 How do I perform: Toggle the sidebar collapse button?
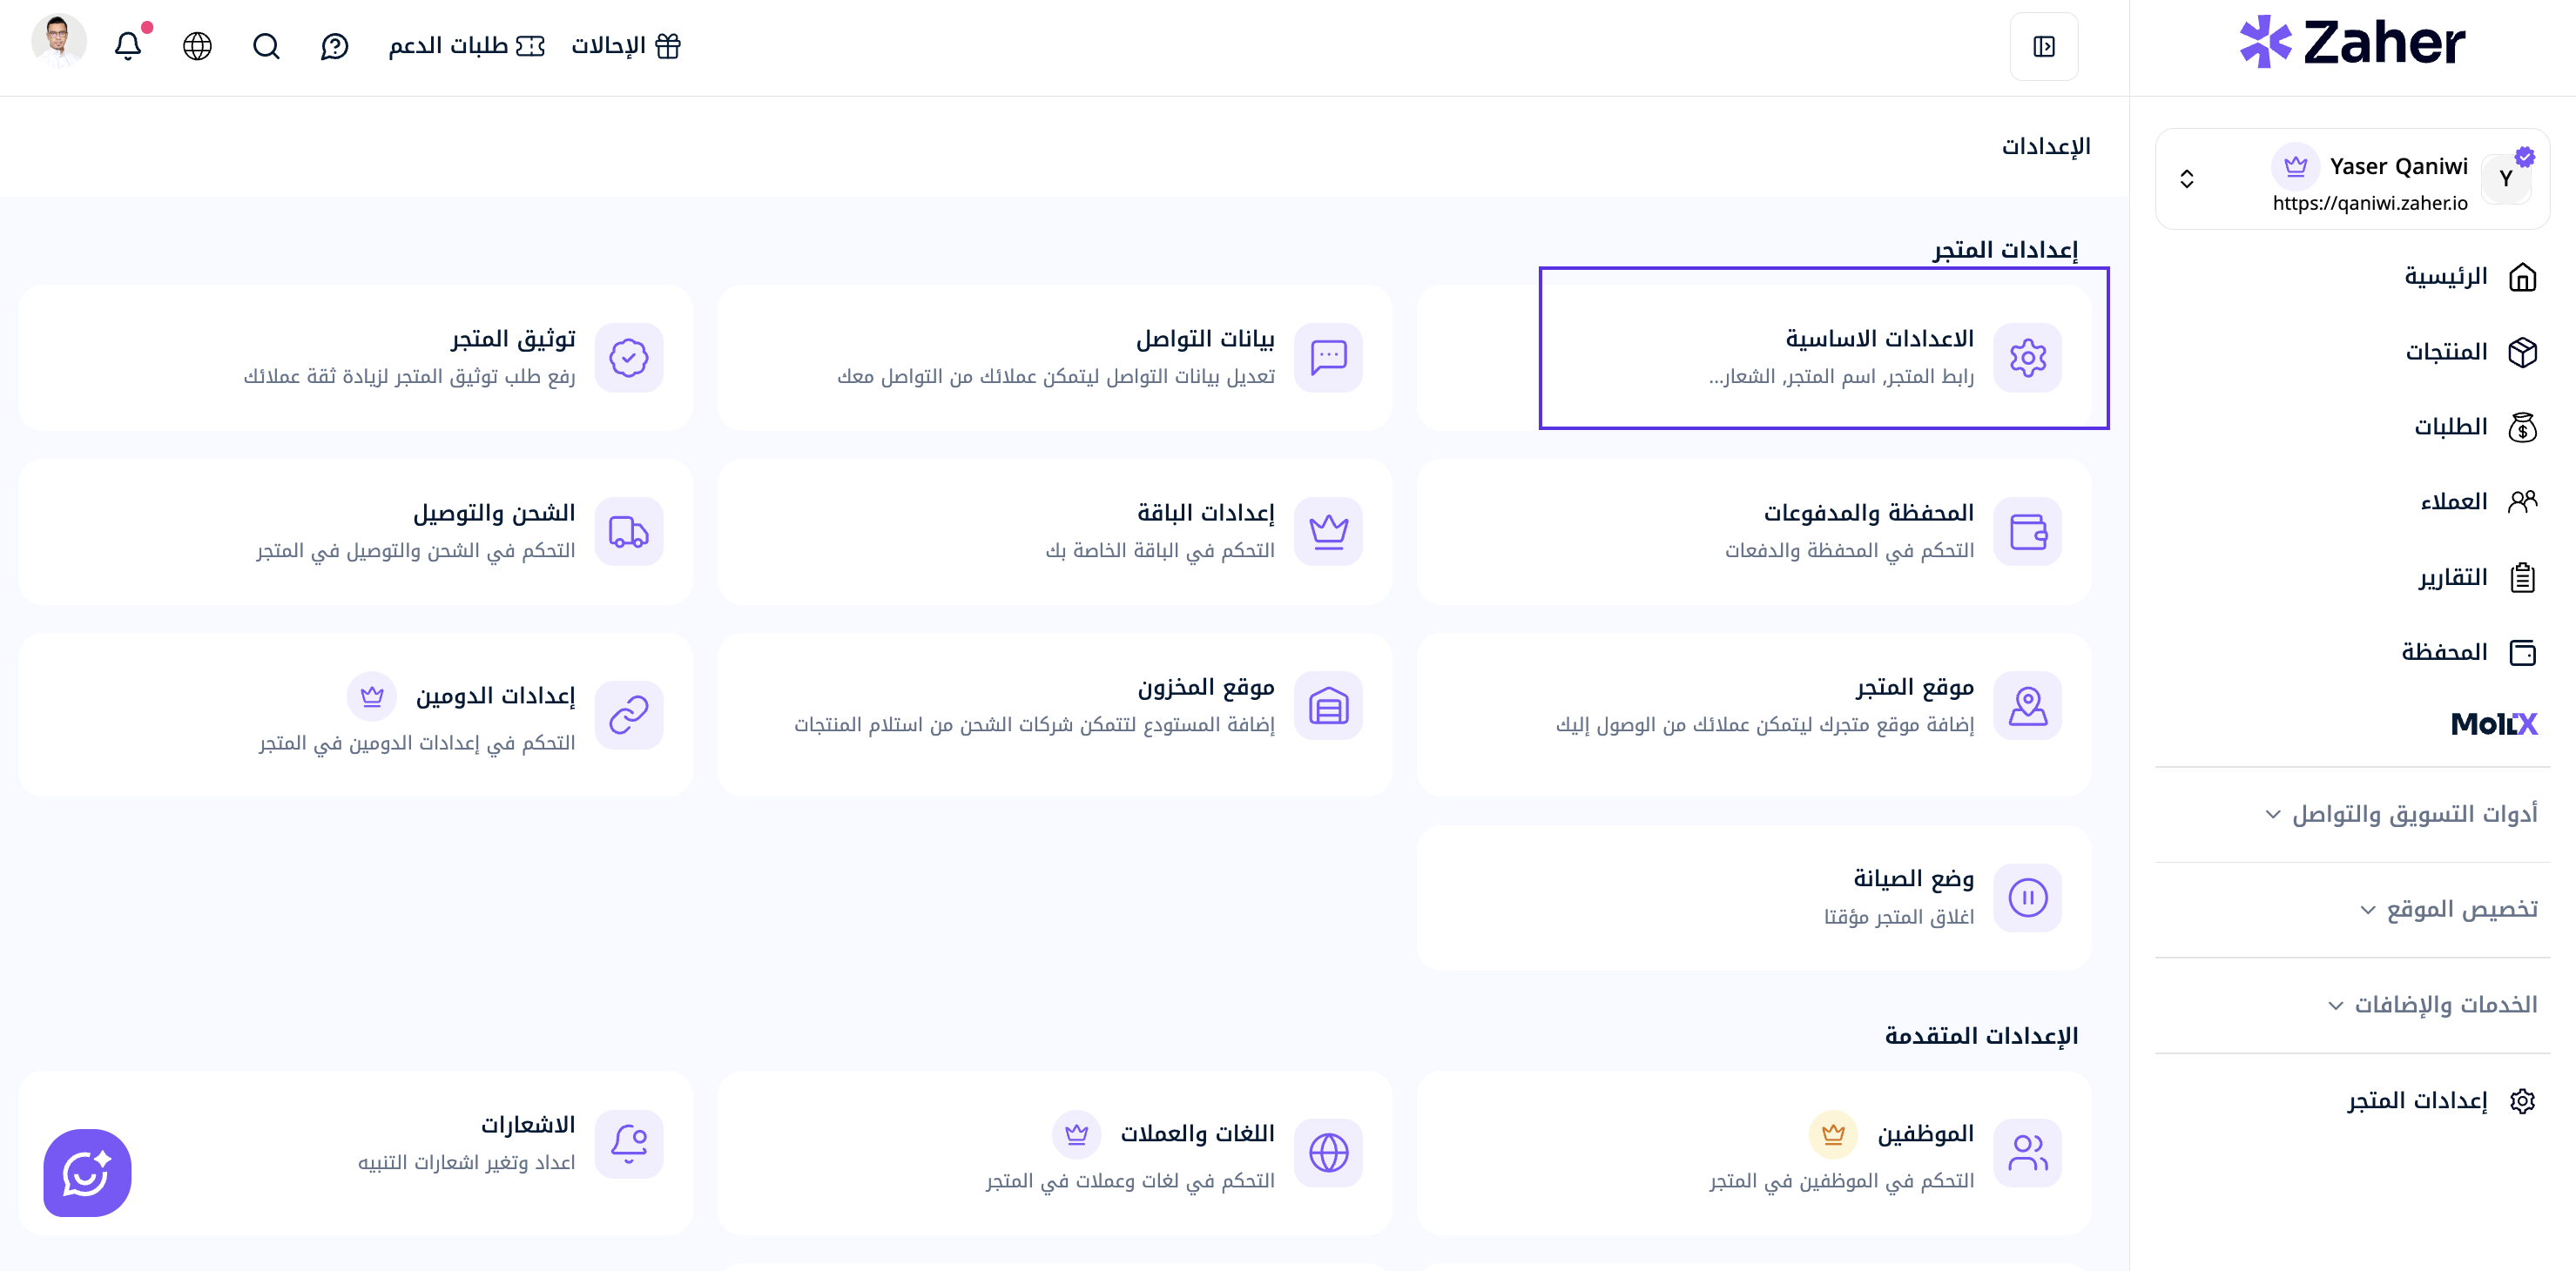point(2043,46)
